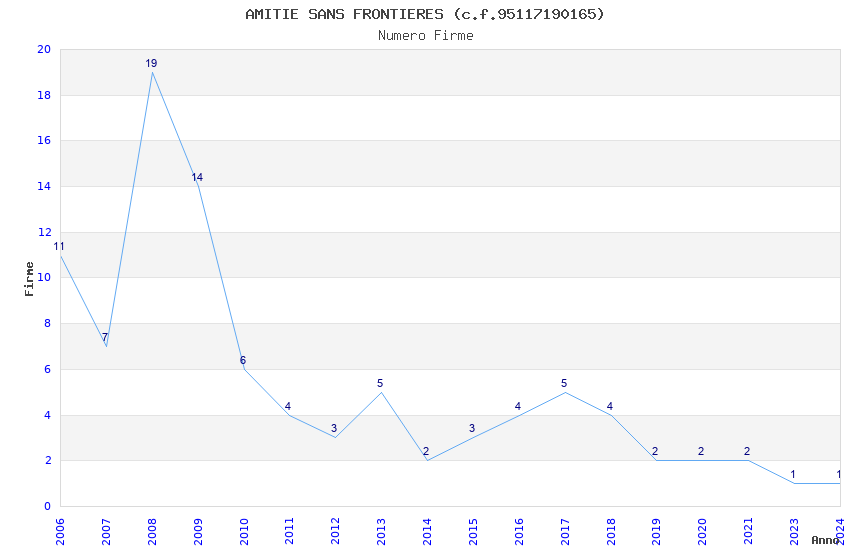Select the 2017 year label
This screenshot has width=850, height=550.
click(x=565, y=532)
